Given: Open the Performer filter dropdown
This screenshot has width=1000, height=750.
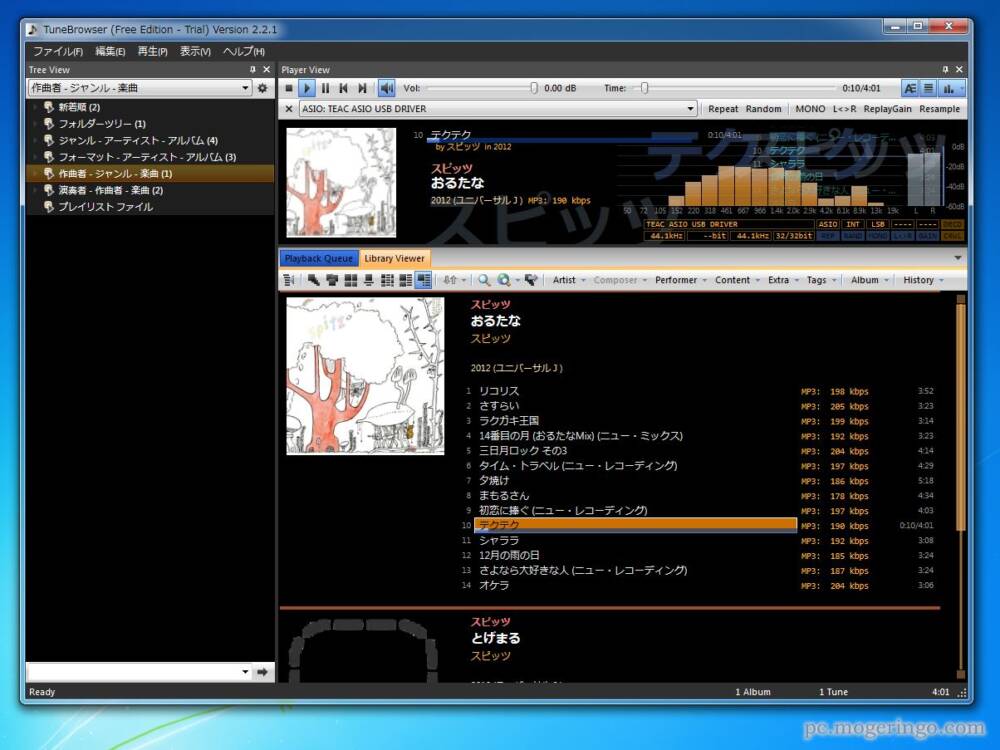Looking at the screenshot, I should 680,280.
